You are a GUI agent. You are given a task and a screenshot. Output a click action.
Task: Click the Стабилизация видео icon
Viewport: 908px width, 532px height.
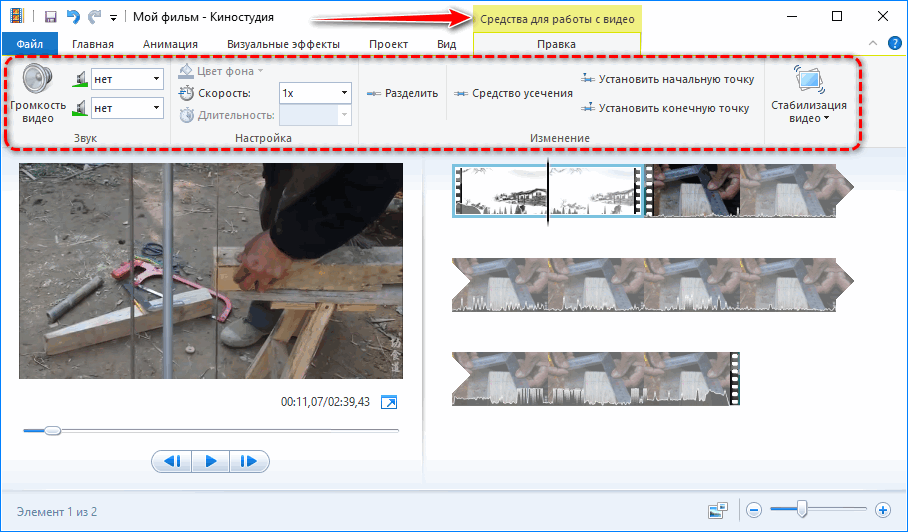click(x=809, y=81)
